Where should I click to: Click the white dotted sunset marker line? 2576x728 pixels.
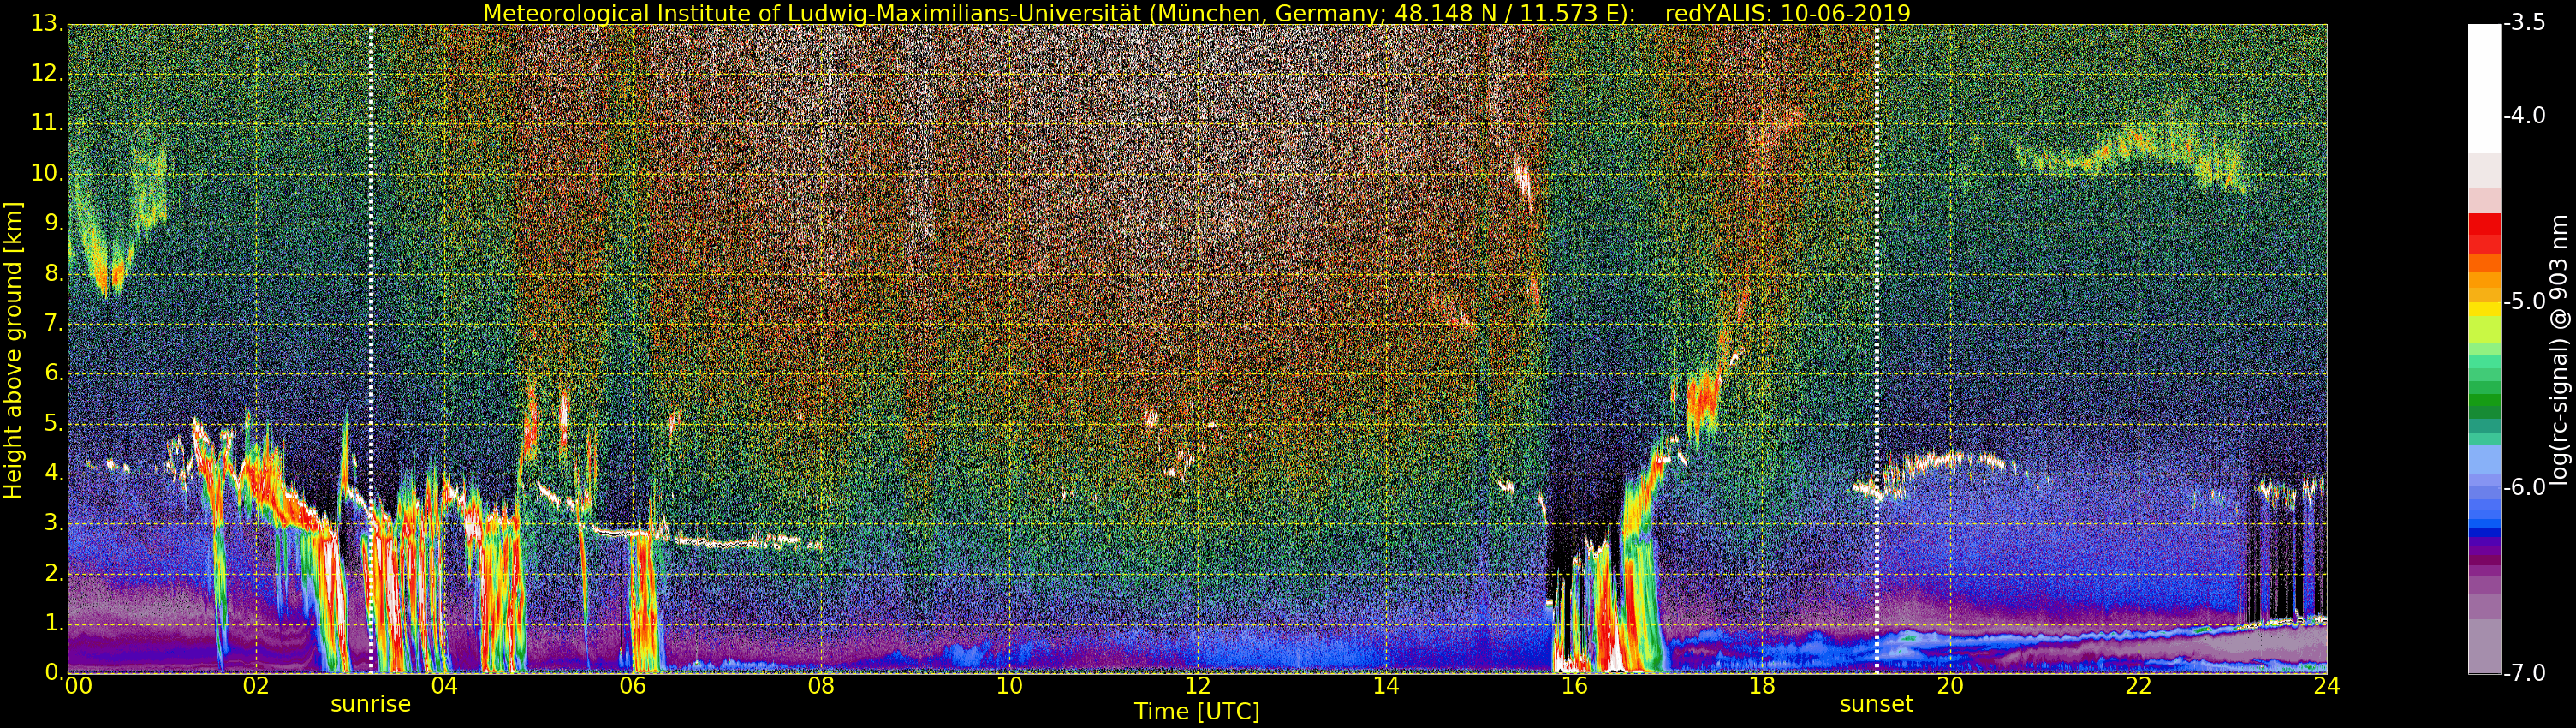click(x=1876, y=349)
